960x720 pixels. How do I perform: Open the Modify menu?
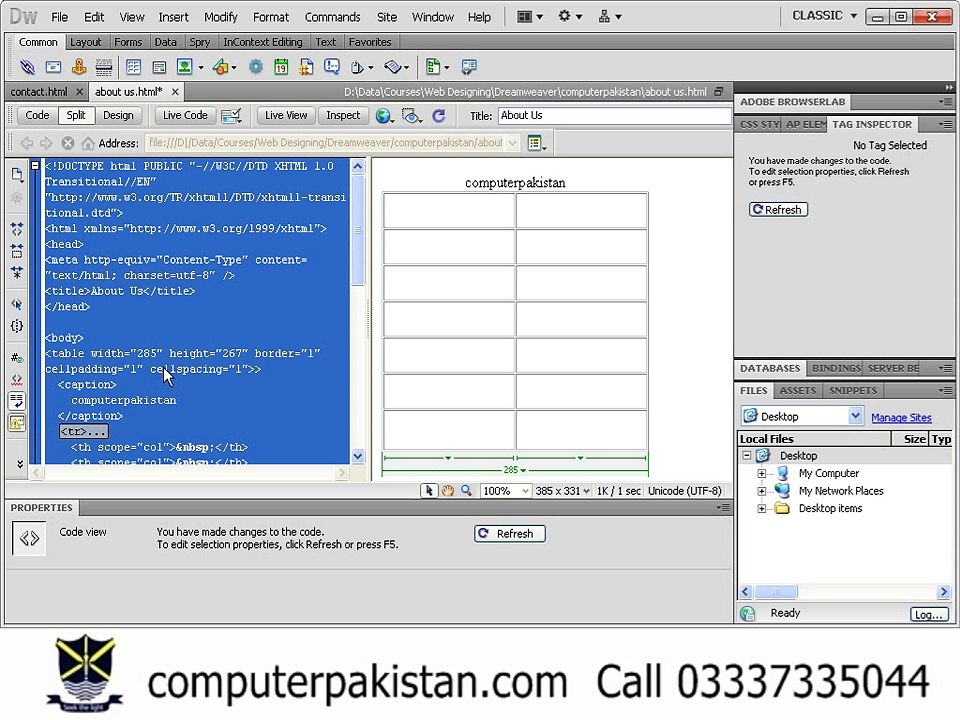tap(220, 17)
